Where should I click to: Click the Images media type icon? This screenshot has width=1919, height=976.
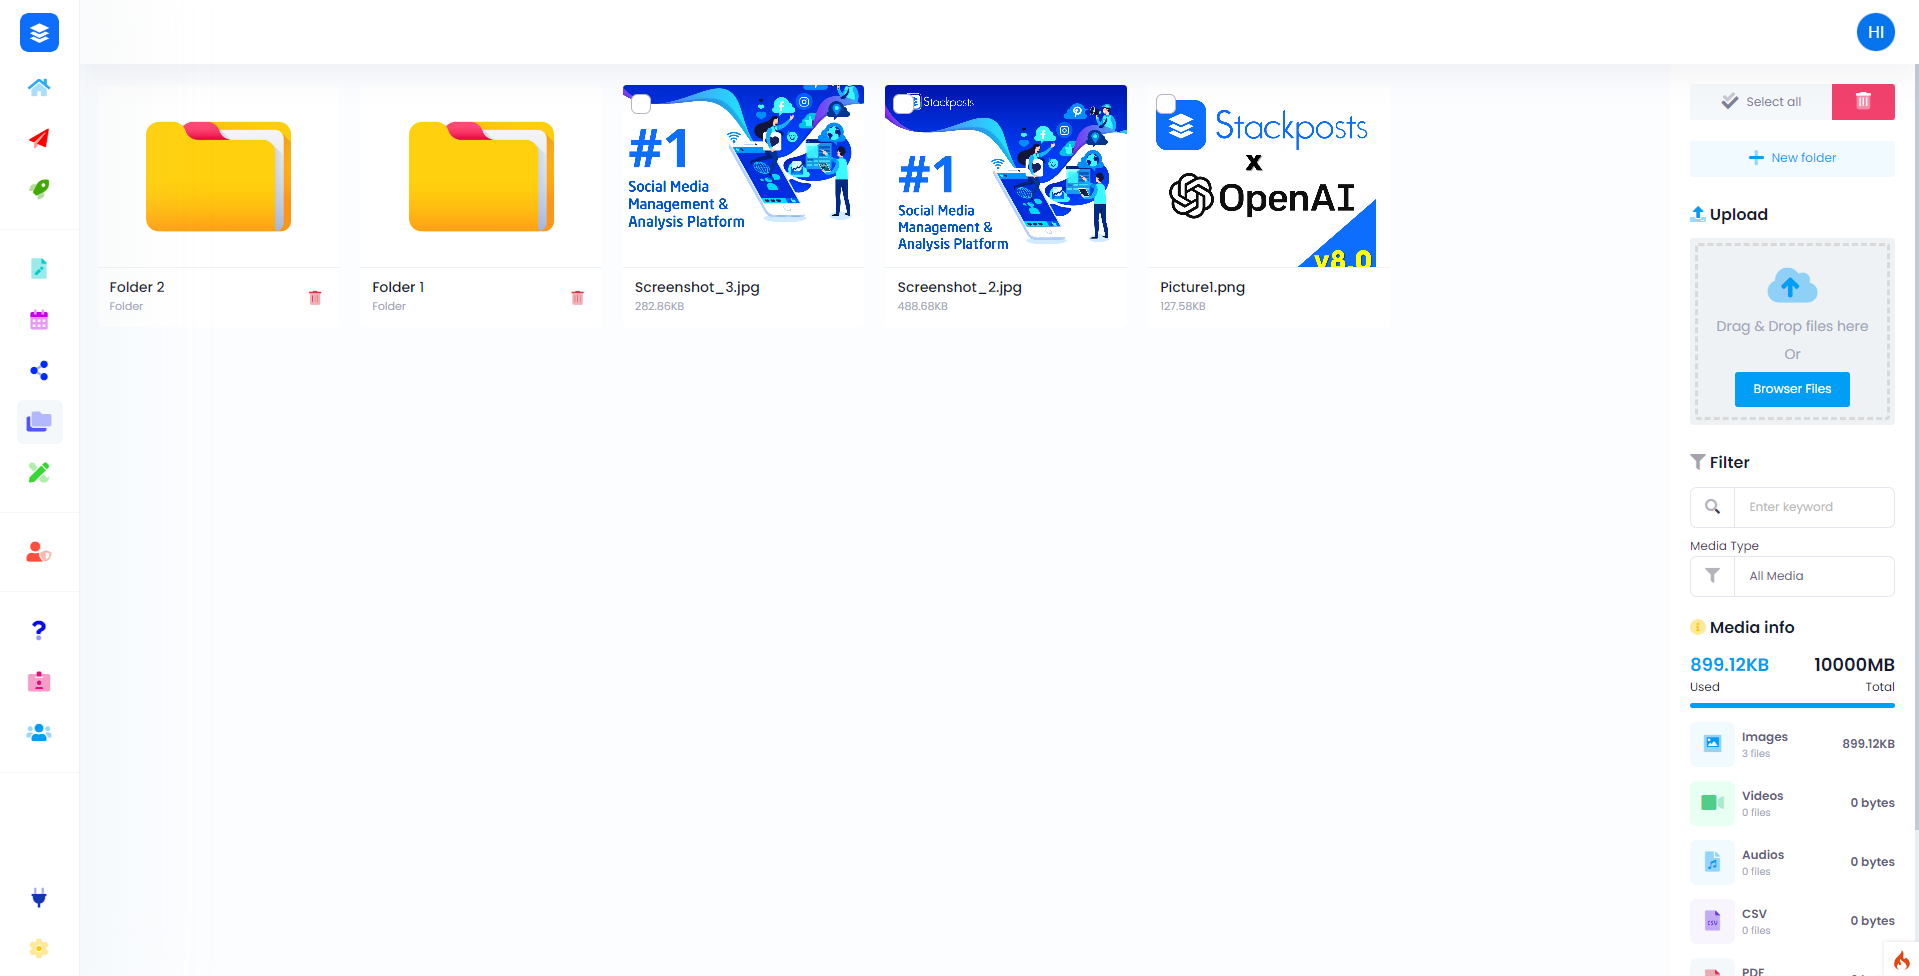tap(1712, 744)
